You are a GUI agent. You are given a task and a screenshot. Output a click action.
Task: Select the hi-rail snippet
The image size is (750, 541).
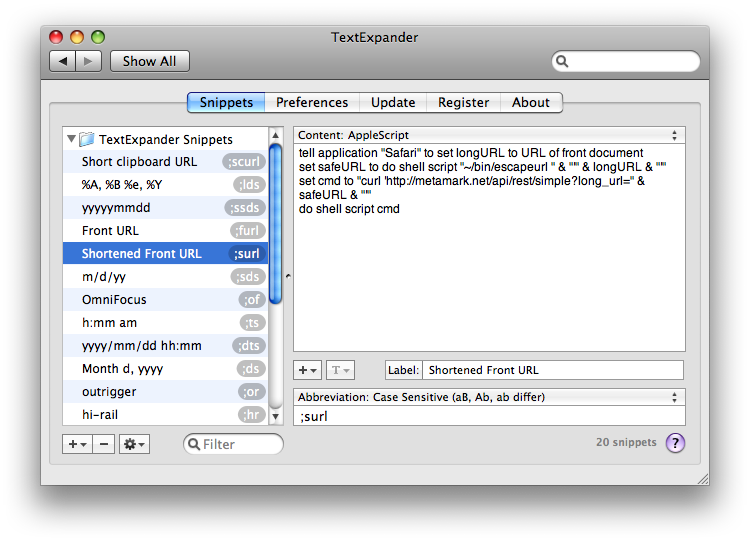coord(165,414)
